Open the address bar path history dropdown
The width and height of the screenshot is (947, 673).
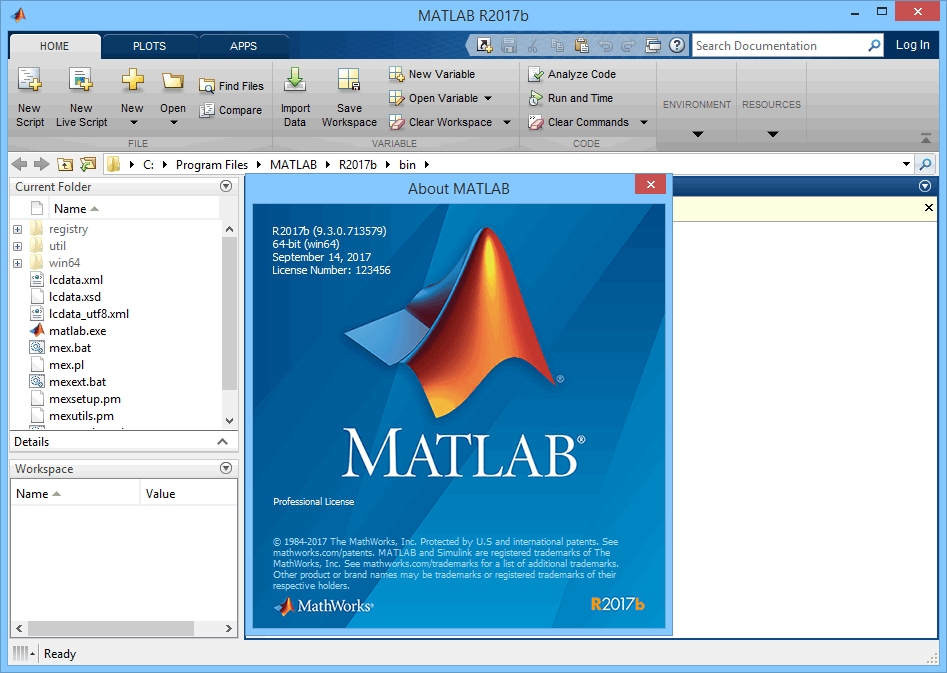pyautogui.click(x=906, y=164)
